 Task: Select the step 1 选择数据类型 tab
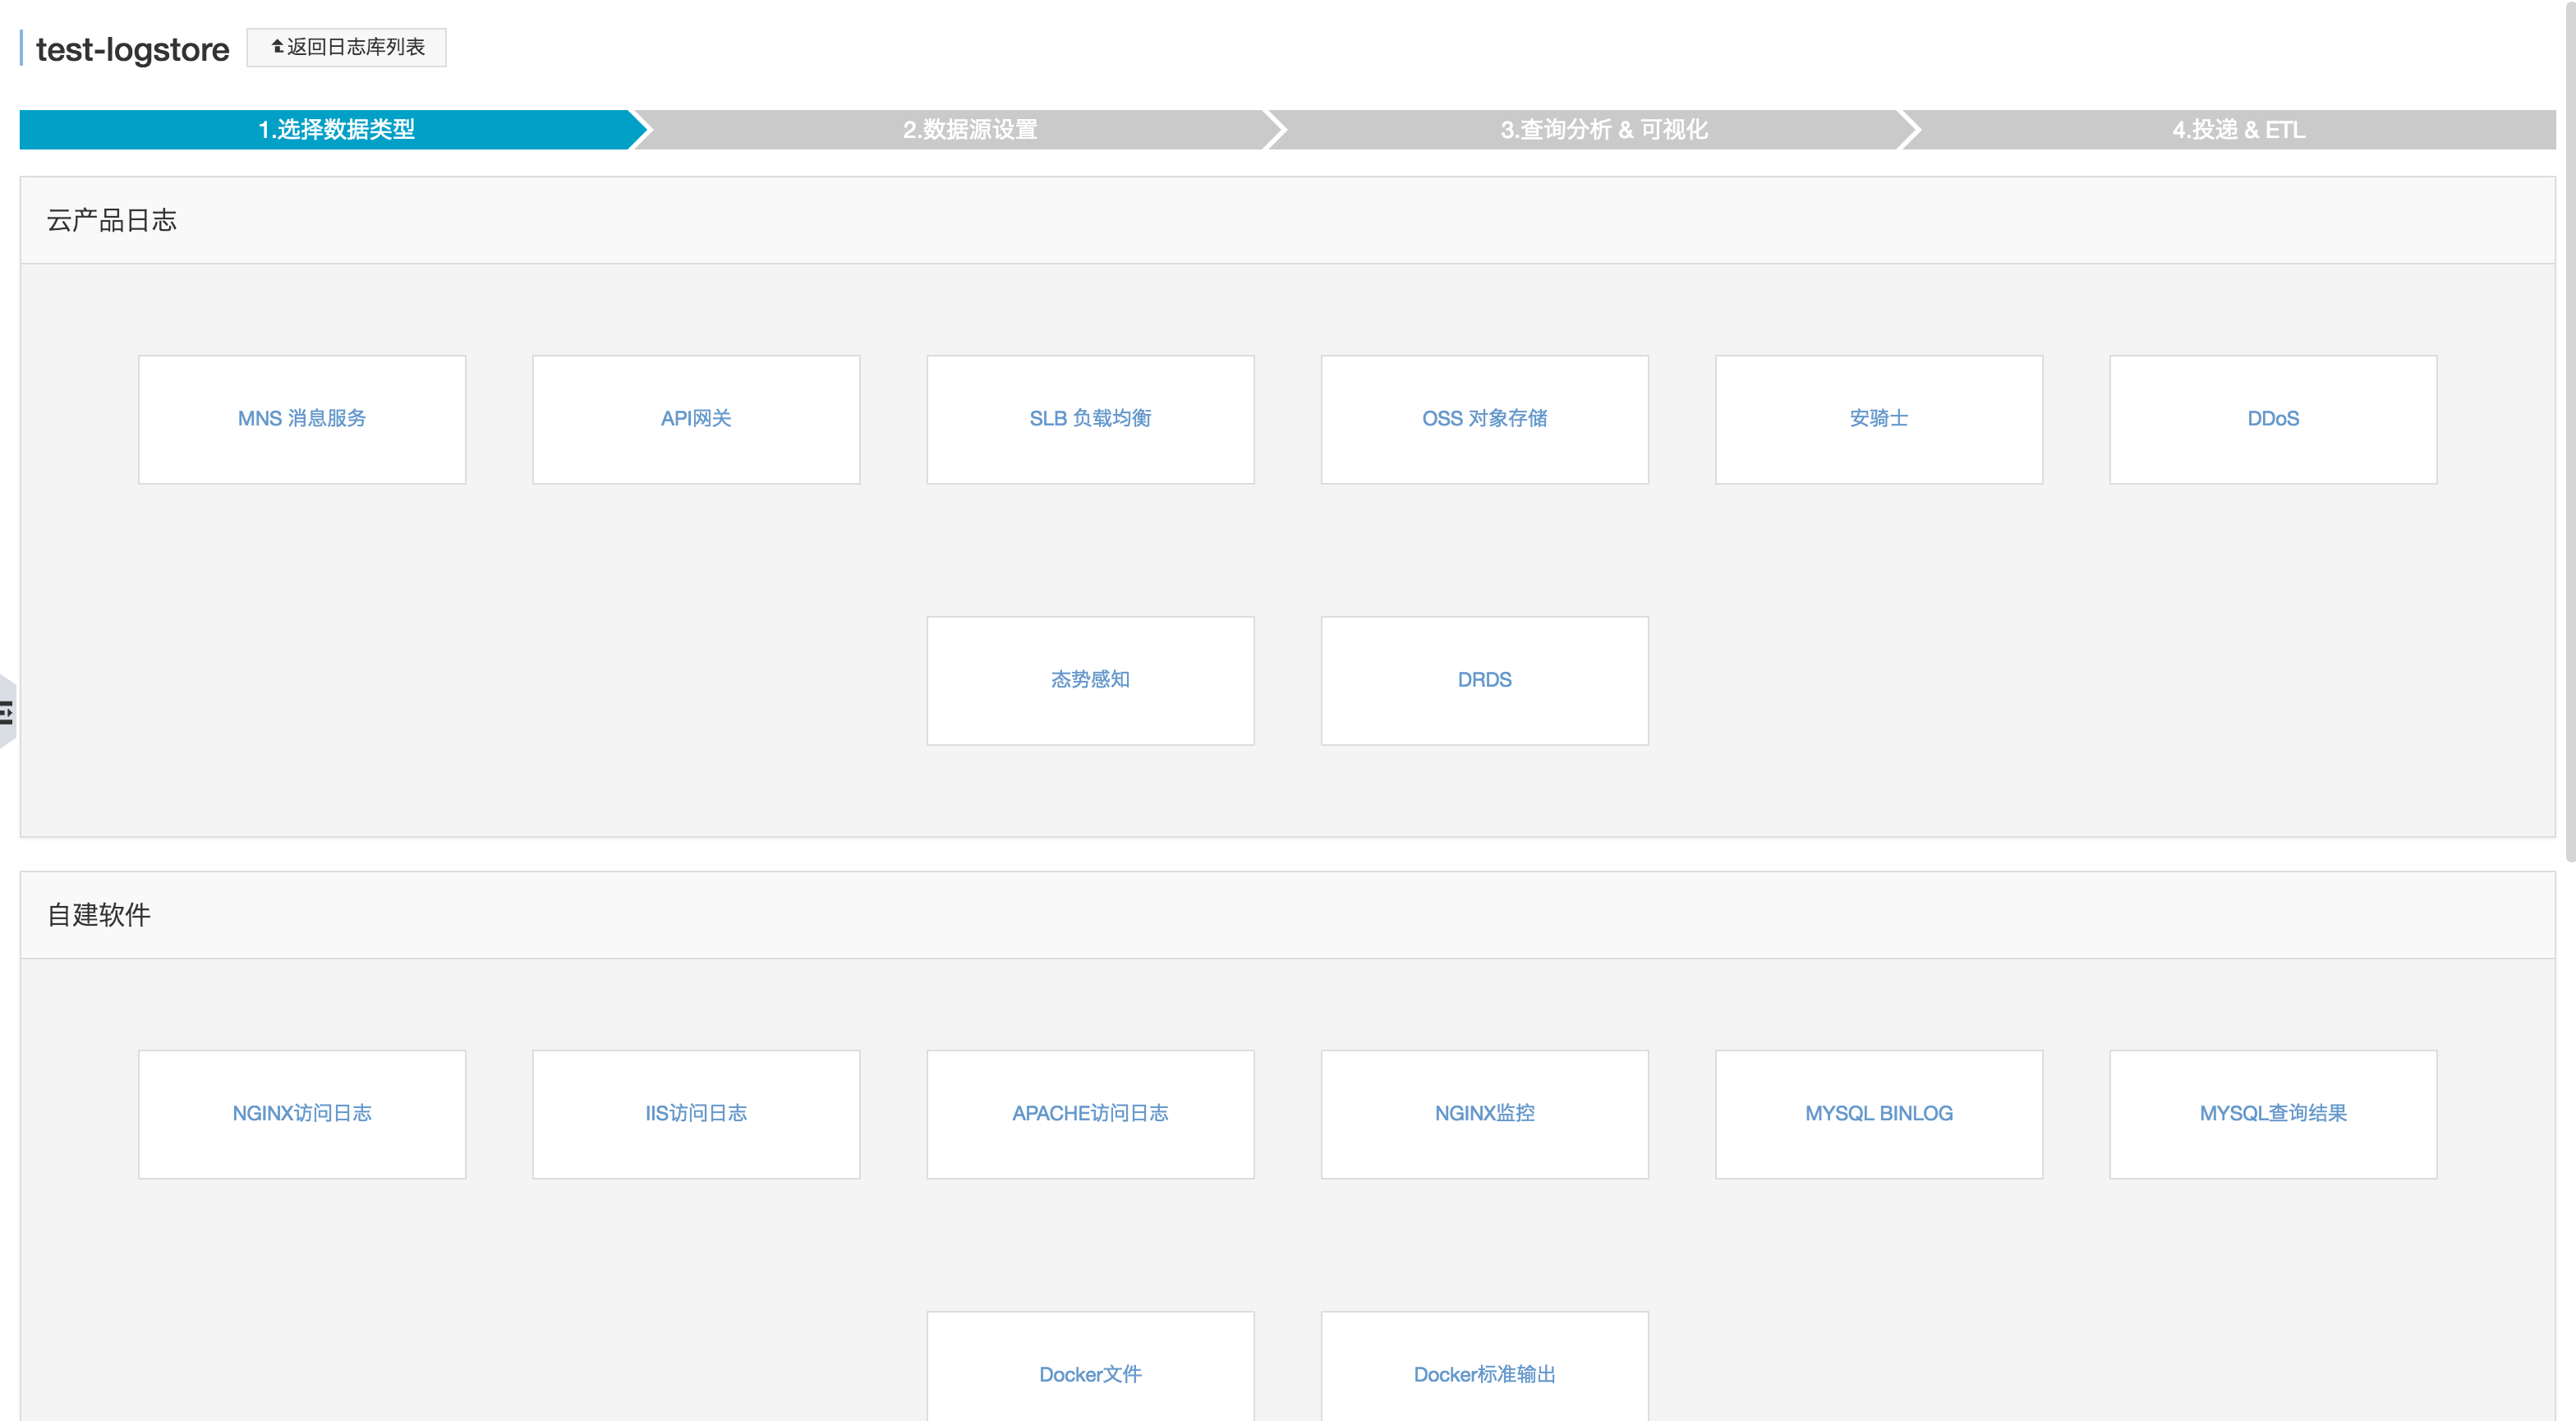335,130
